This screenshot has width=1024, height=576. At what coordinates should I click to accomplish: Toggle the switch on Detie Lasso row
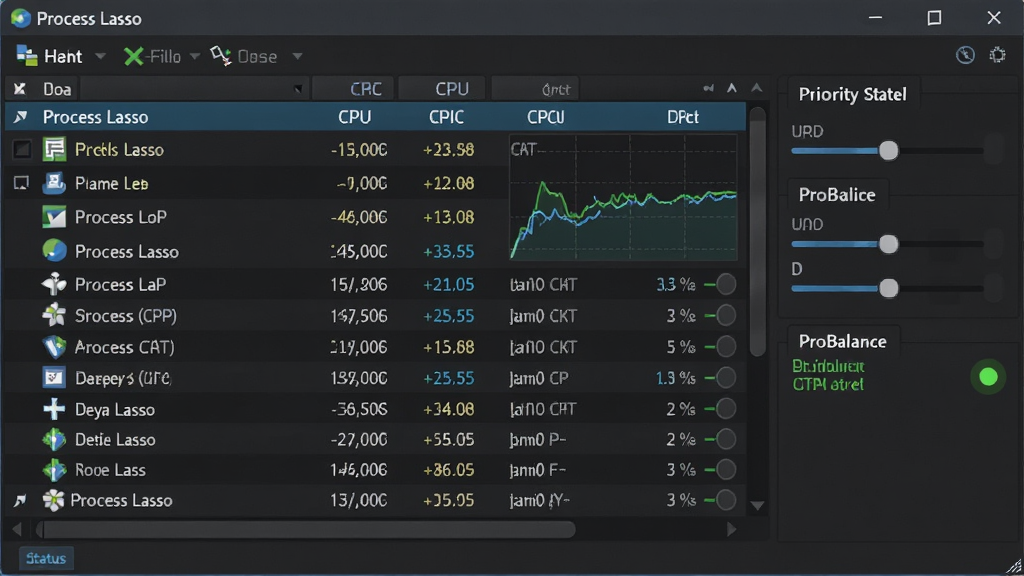[x=720, y=440]
